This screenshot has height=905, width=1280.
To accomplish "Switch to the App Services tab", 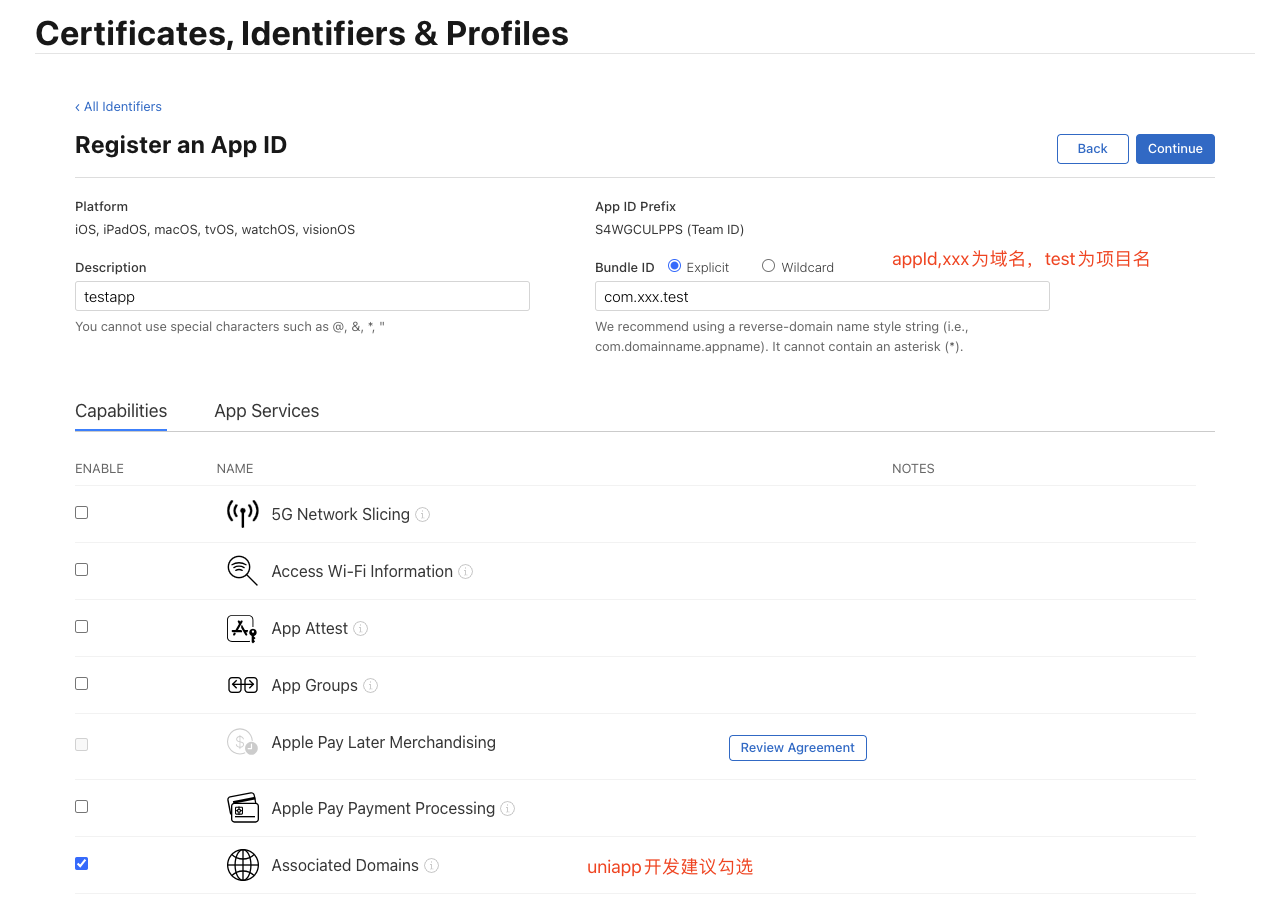I will click(x=267, y=411).
